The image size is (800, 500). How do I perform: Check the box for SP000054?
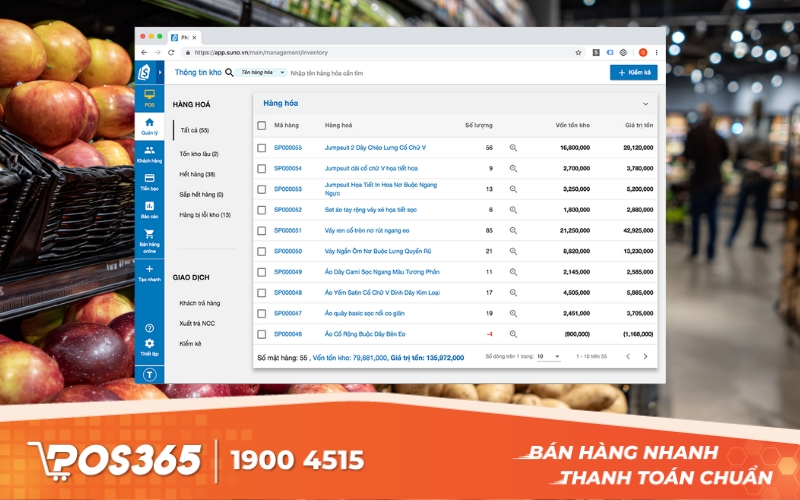pyautogui.click(x=262, y=168)
